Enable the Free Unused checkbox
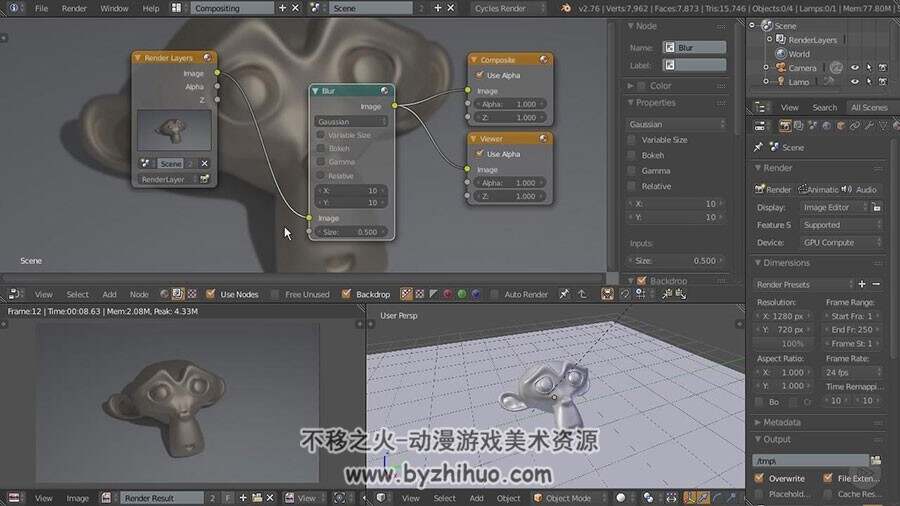The height and width of the screenshot is (506, 900). coord(275,294)
